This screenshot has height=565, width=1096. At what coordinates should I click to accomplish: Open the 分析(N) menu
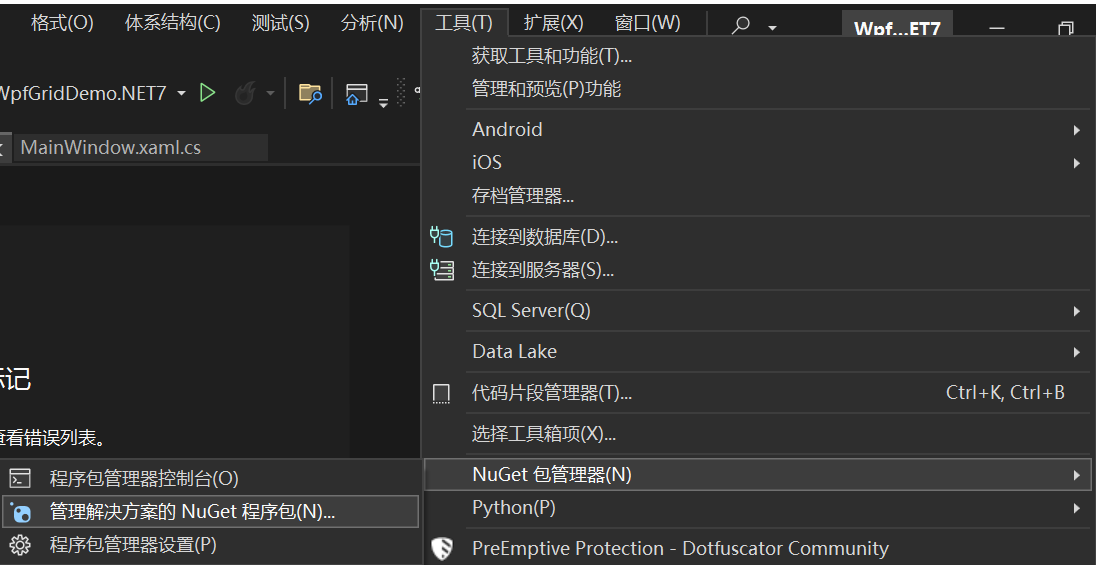(372, 23)
